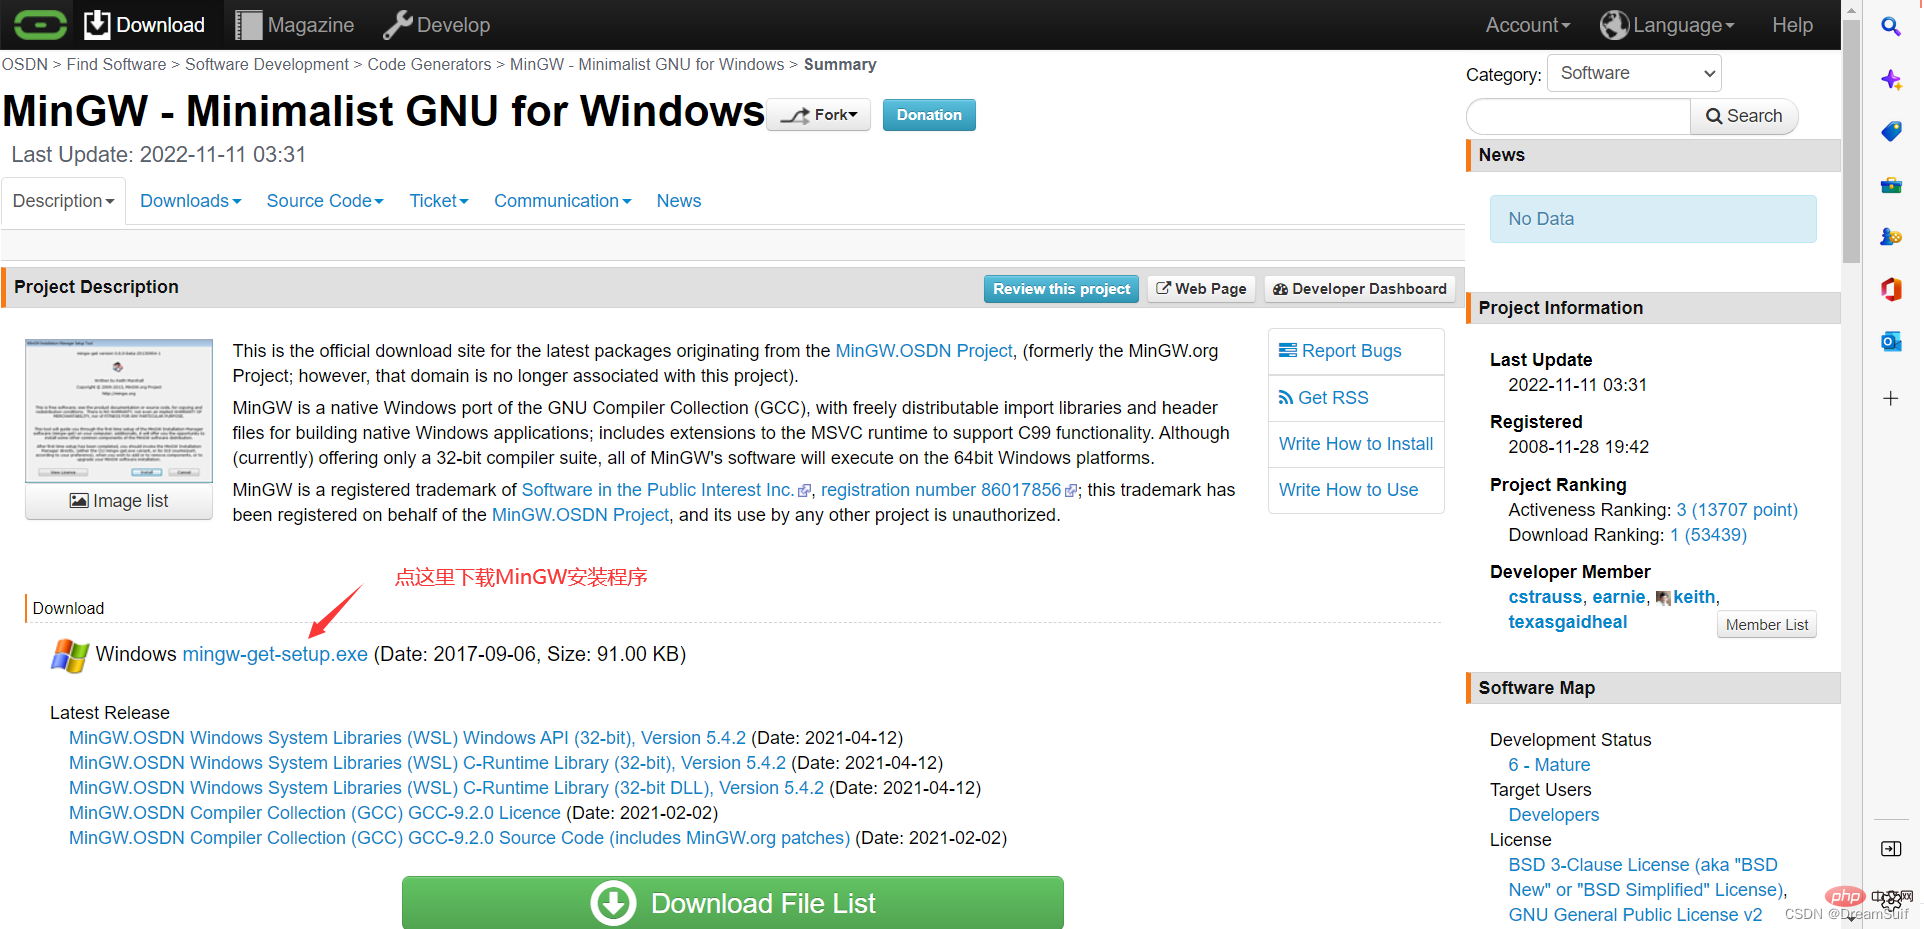Screen dimensions: 1924x929
Task: Open the blue tag shopping icon in sidebar
Action: (1890, 131)
